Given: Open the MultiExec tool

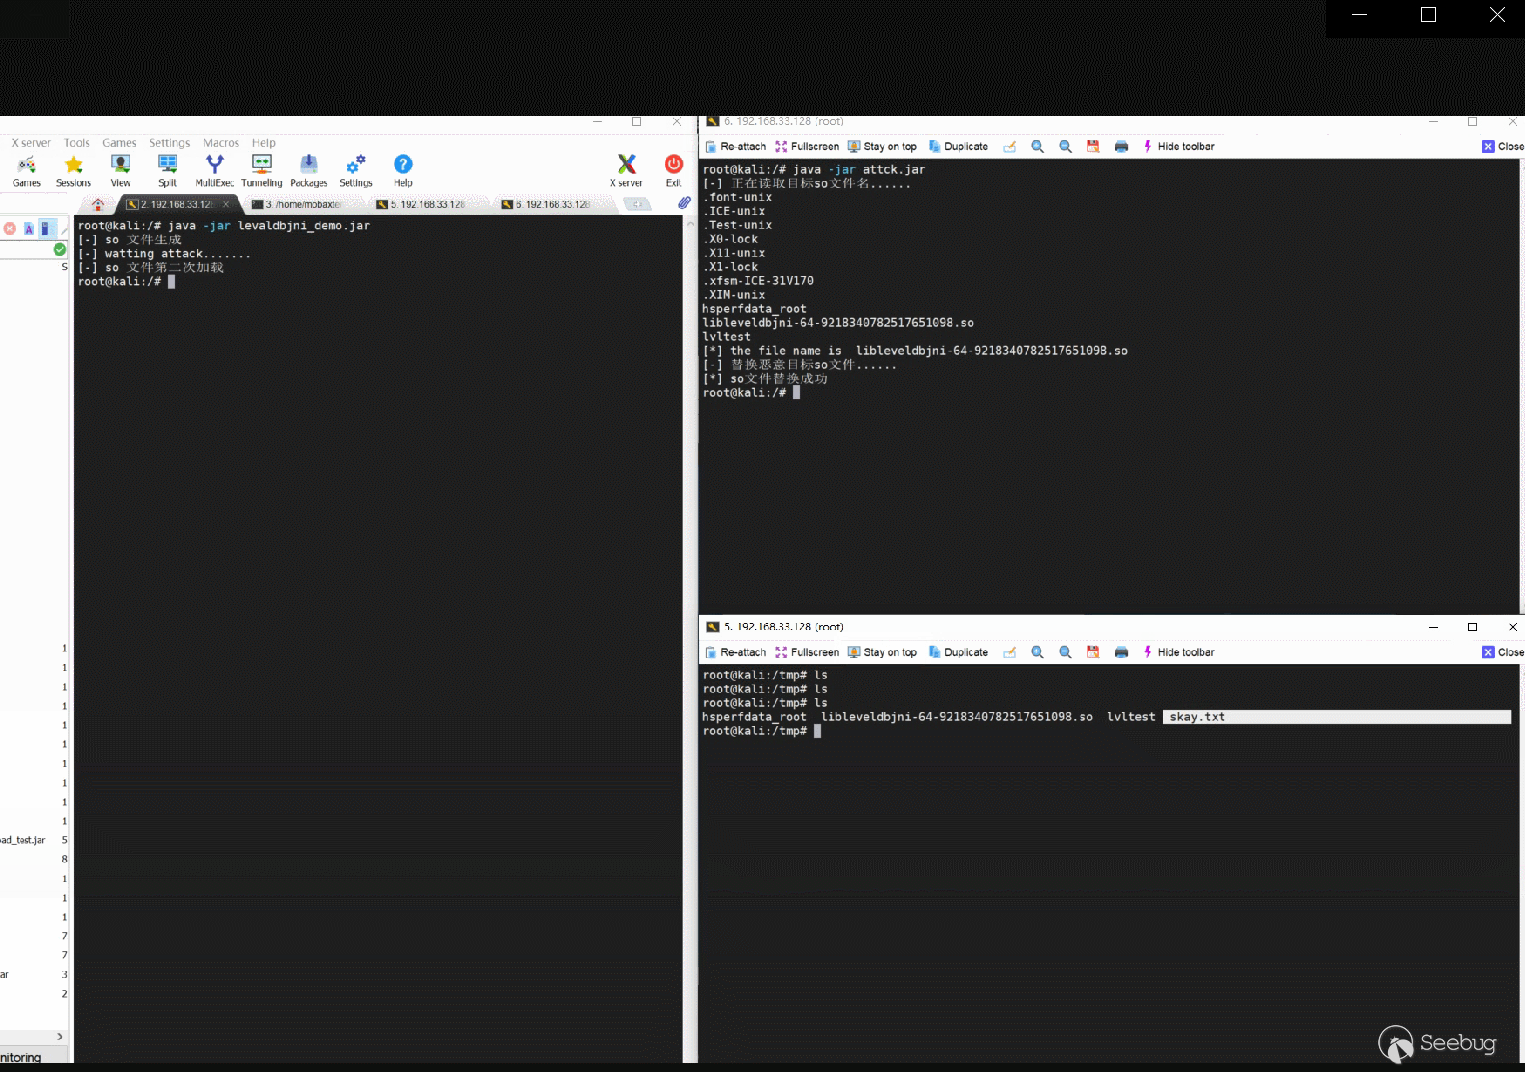Looking at the screenshot, I should coord(214,168).
